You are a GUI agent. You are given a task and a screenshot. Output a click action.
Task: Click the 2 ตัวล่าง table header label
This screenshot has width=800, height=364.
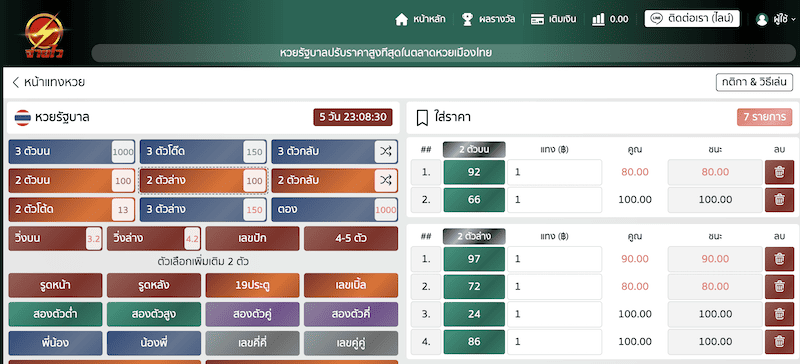click(474, 236)
